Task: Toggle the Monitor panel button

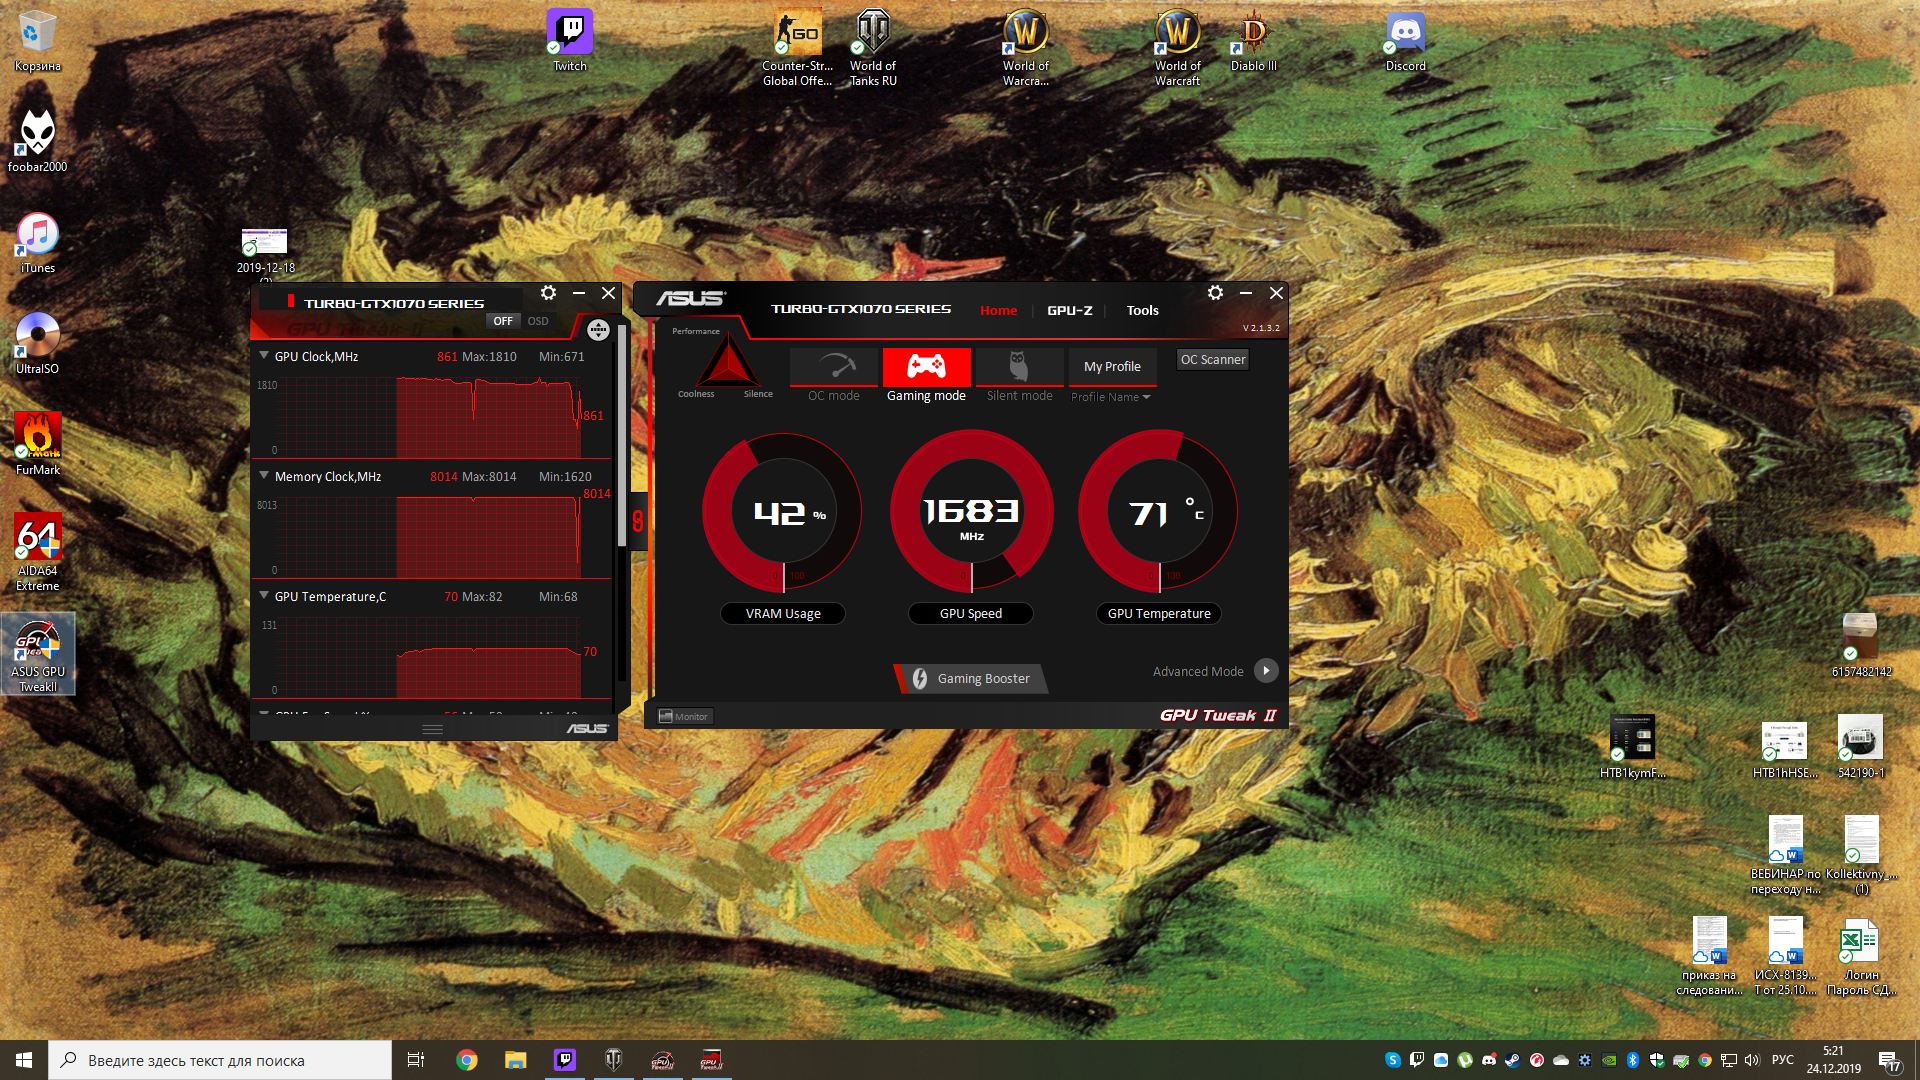Action: pos(684,716)
